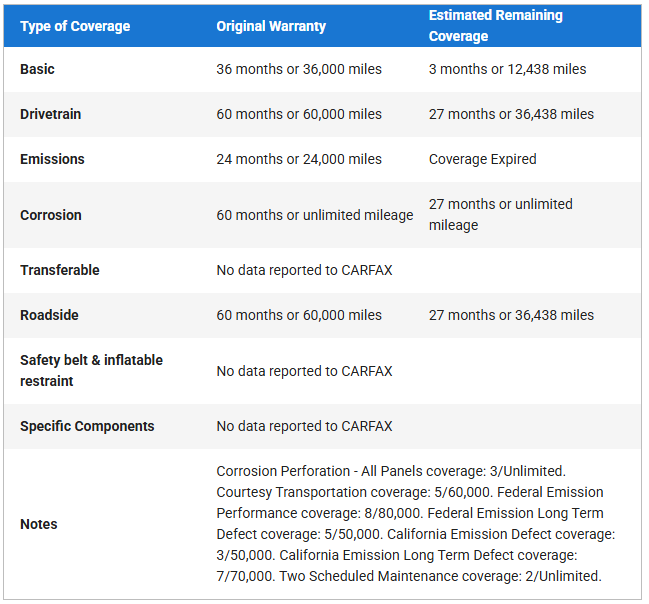Click the 'Type of Coverage' column header
Screen dimensions: 649x604
pyautogui.click(x=75, y=26)
